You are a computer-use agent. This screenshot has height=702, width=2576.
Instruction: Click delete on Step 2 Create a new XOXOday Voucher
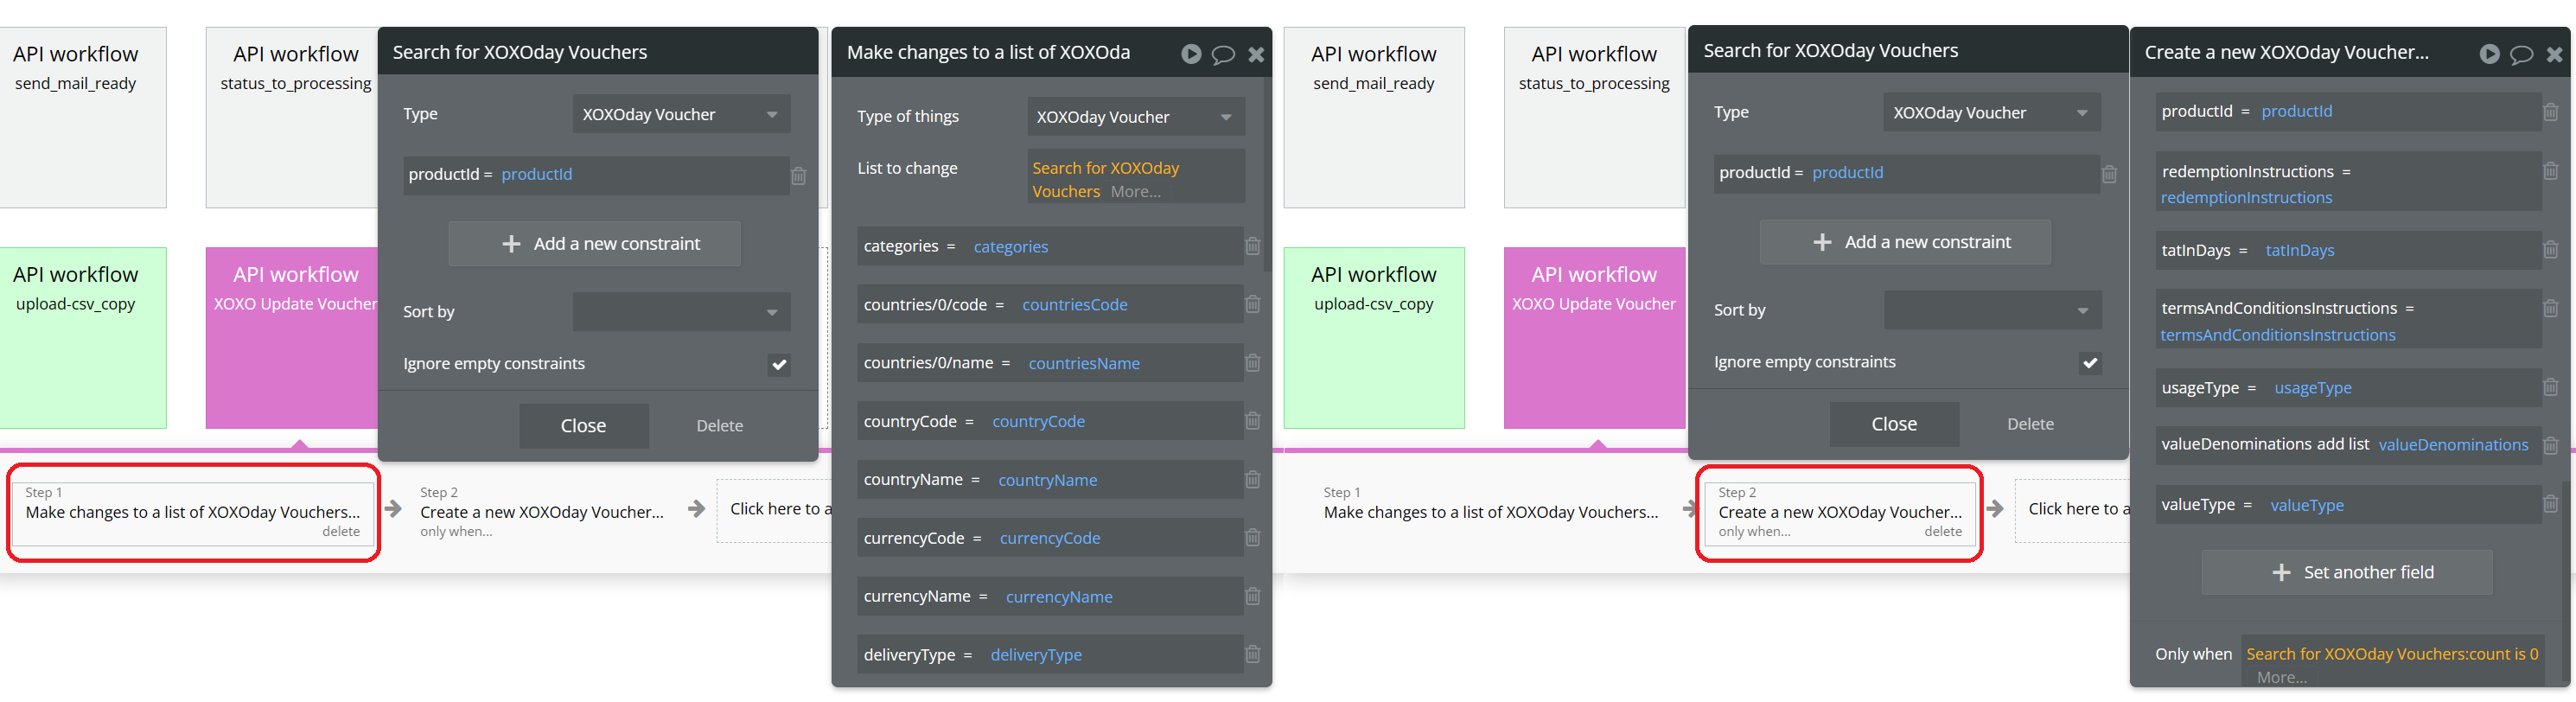click(1942, 531)
